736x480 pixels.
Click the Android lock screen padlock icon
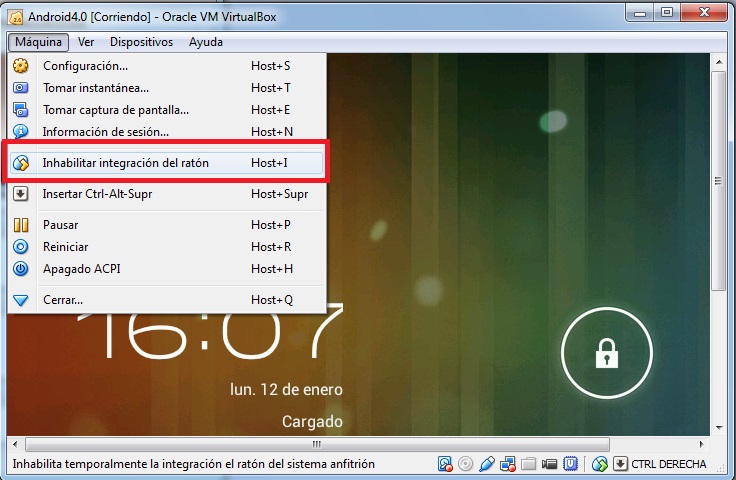coord(606,353)
